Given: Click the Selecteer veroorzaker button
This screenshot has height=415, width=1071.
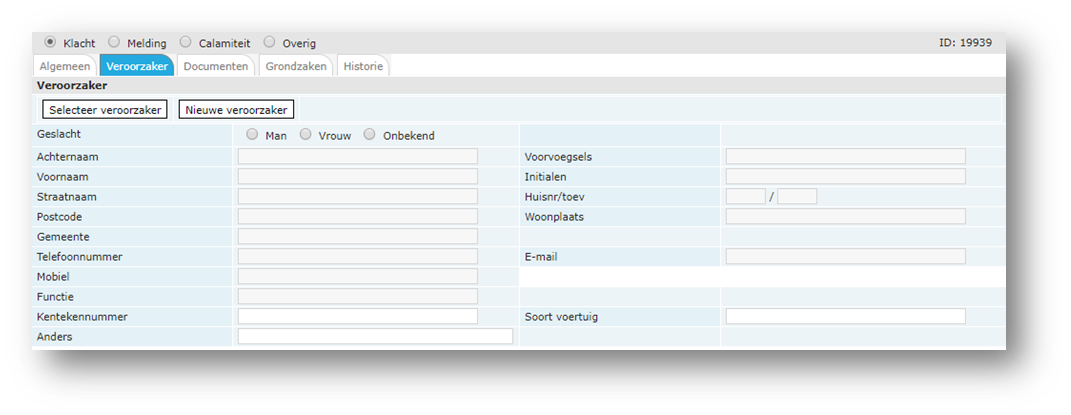Looking at the screenshot, I should click(x=104, y=109).
